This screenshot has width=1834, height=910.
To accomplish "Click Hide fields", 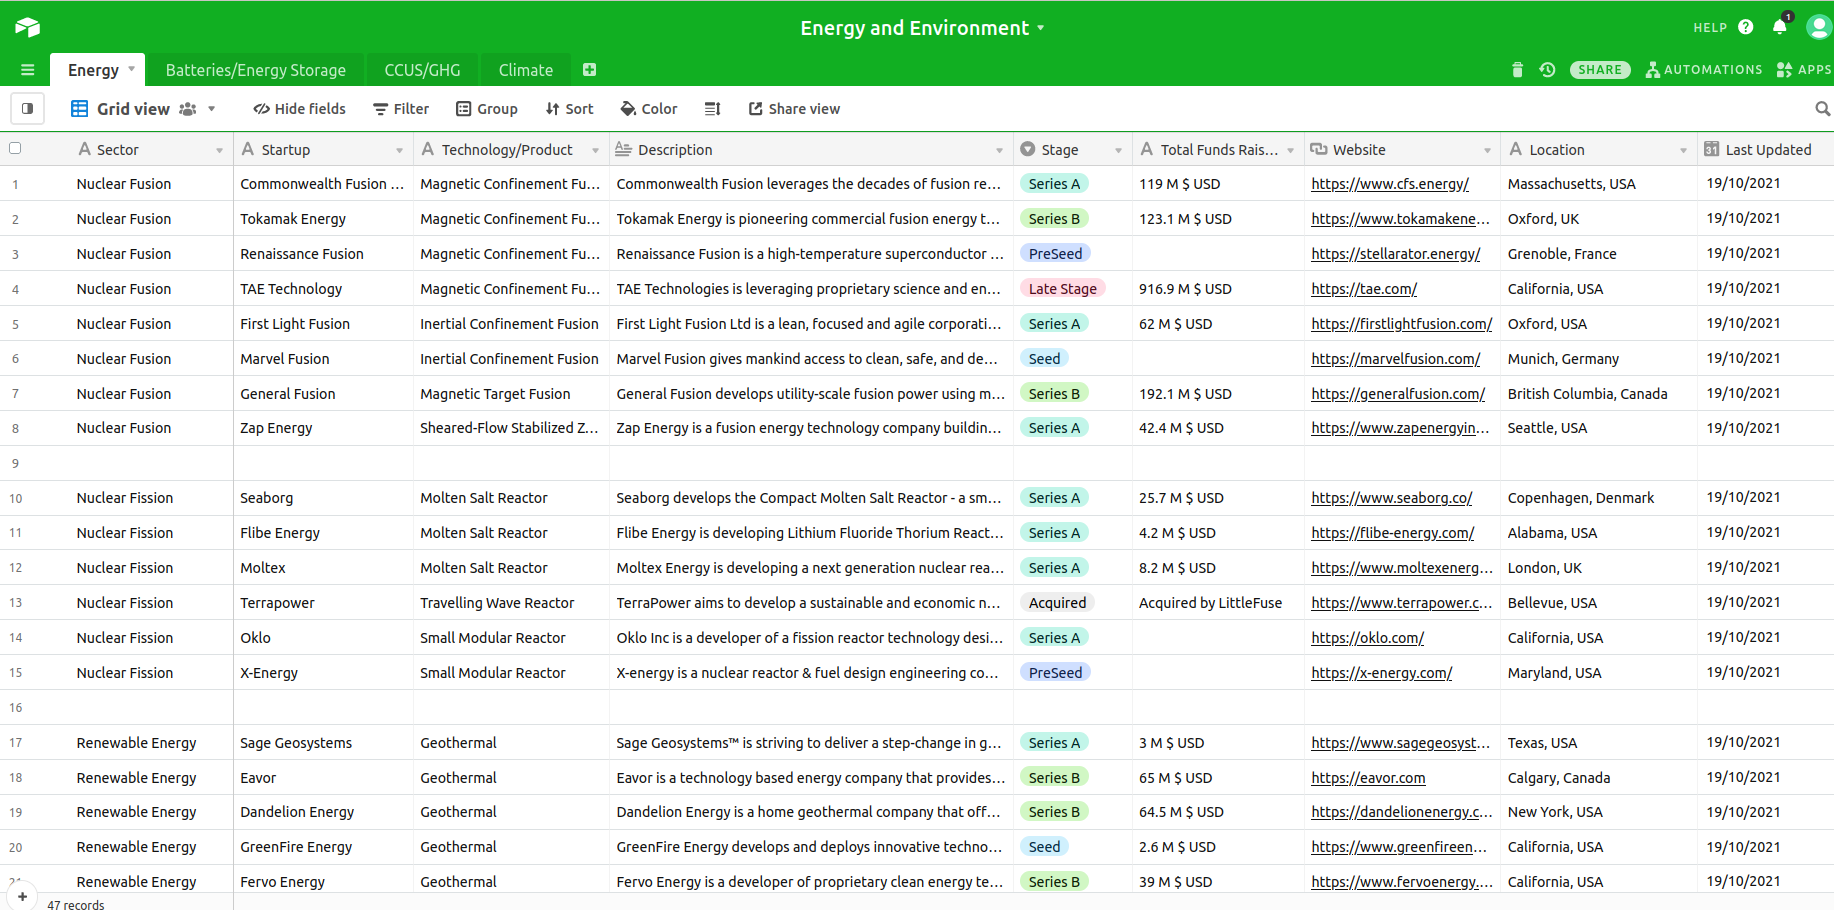I will [x=299, y=109].
